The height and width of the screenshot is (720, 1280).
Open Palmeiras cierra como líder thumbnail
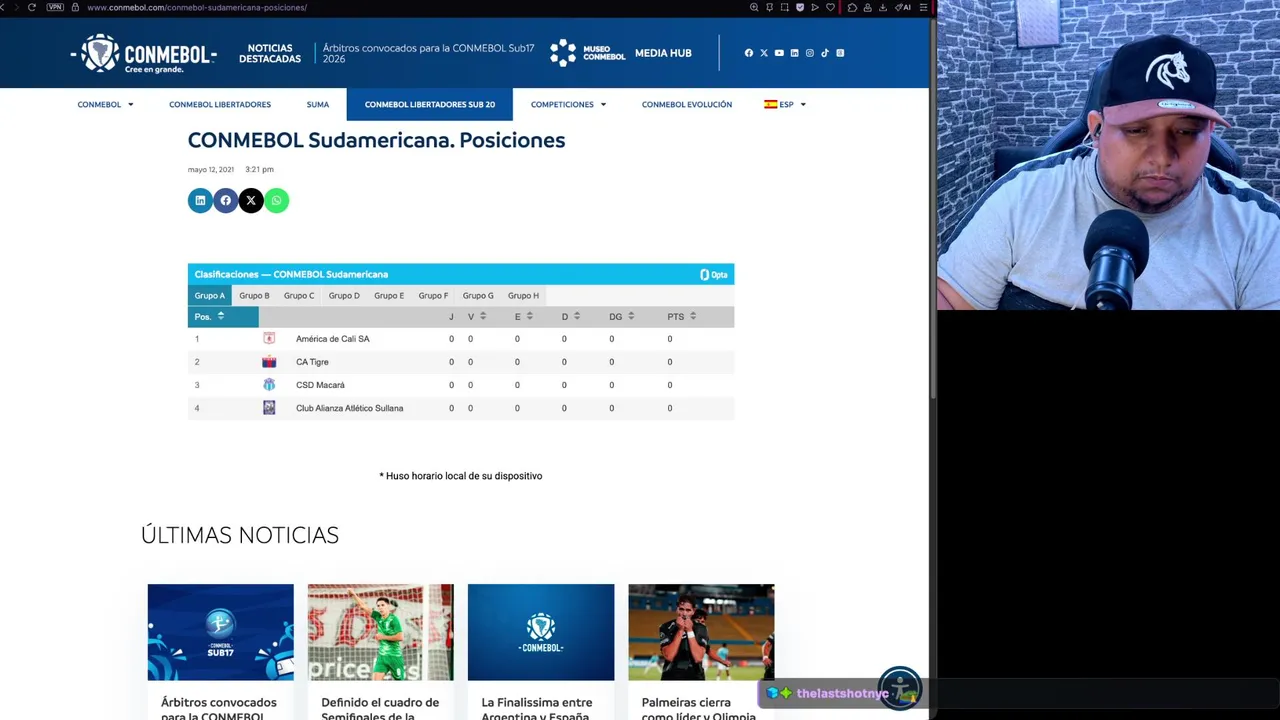[701, 632]
